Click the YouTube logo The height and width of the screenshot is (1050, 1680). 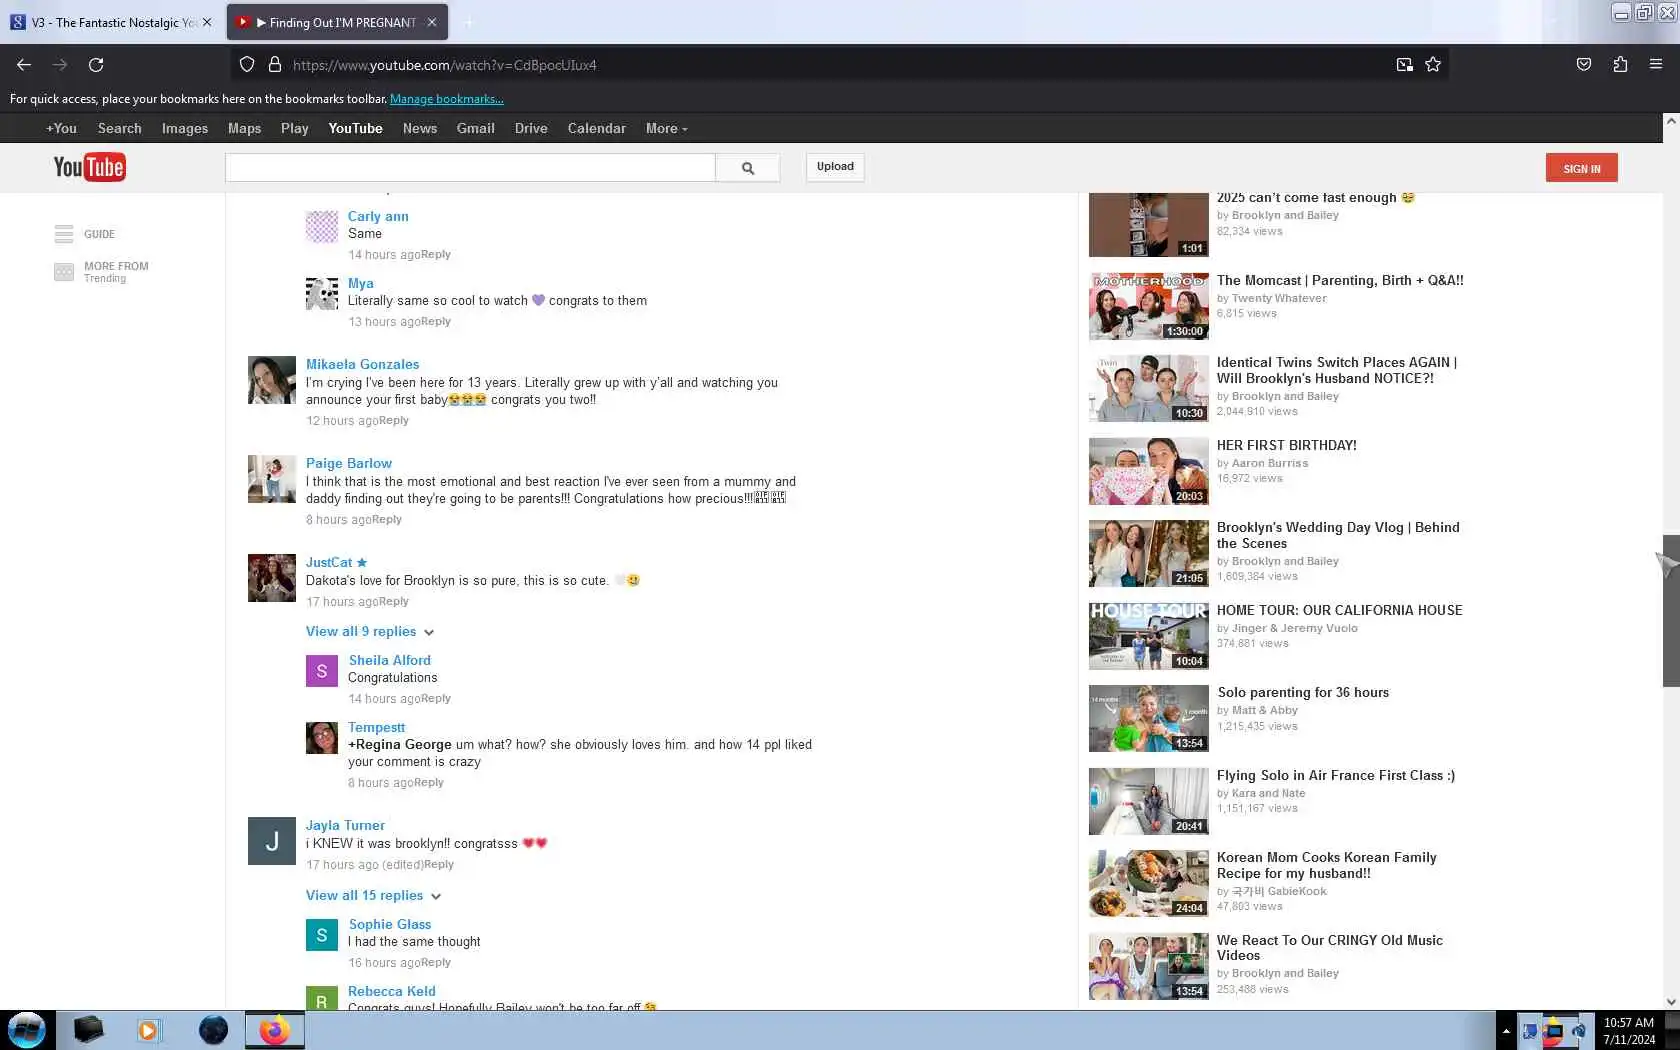click(89, 167)
